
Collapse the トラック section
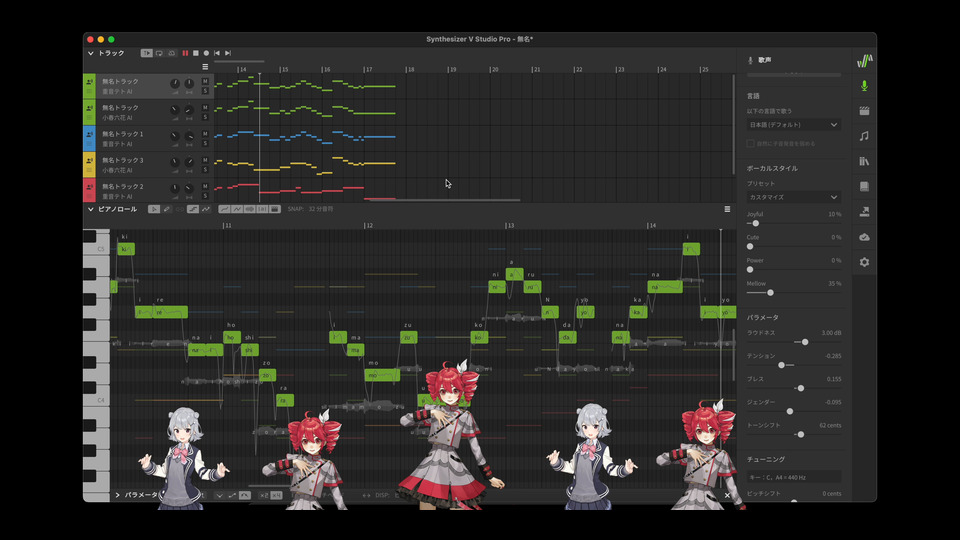click(x=91, y=53)
